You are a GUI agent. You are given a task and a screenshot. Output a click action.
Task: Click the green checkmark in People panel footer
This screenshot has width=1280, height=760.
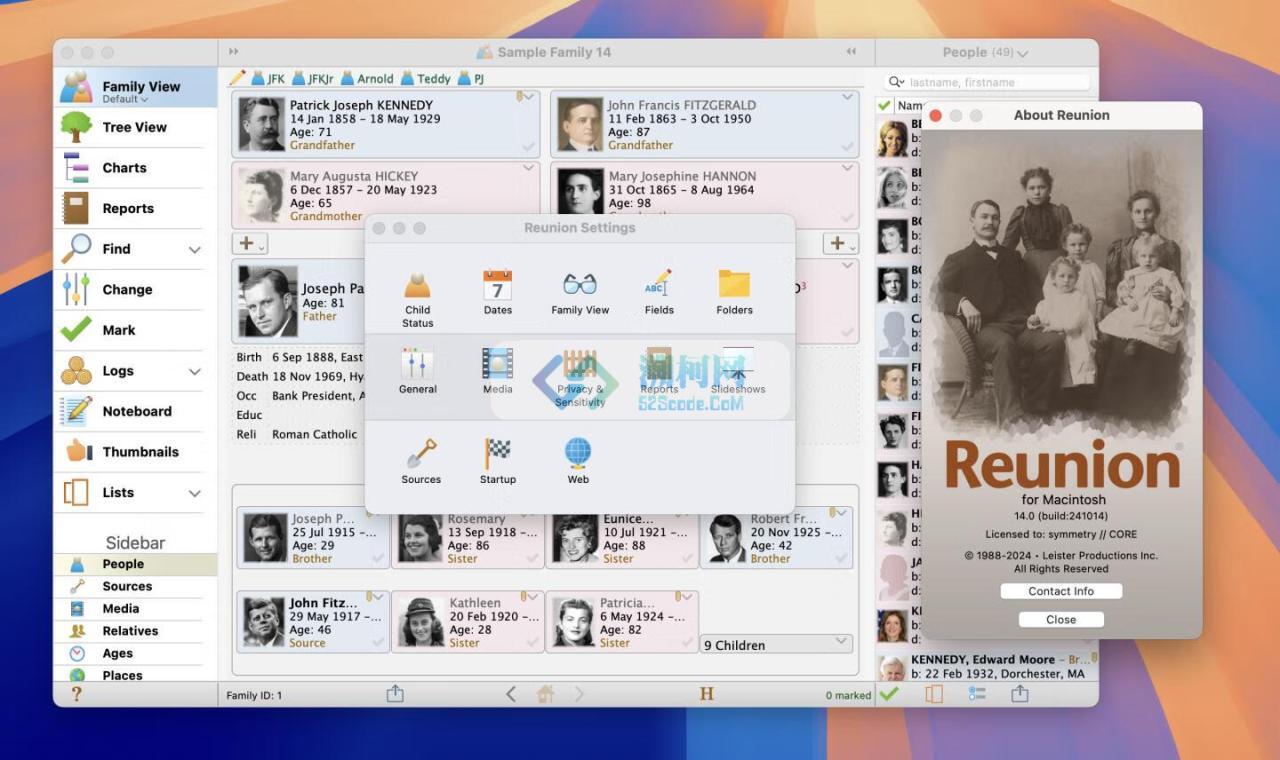coord(888,693)
